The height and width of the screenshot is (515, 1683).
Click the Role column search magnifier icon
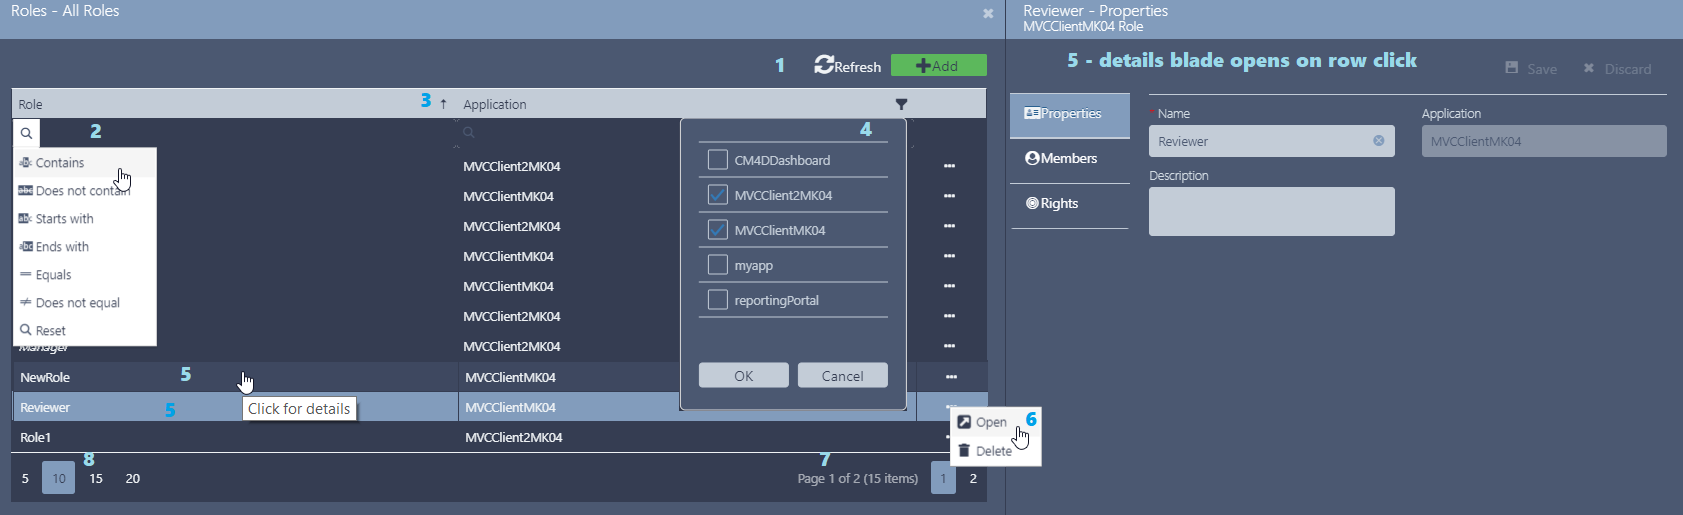tap(26, 133)
